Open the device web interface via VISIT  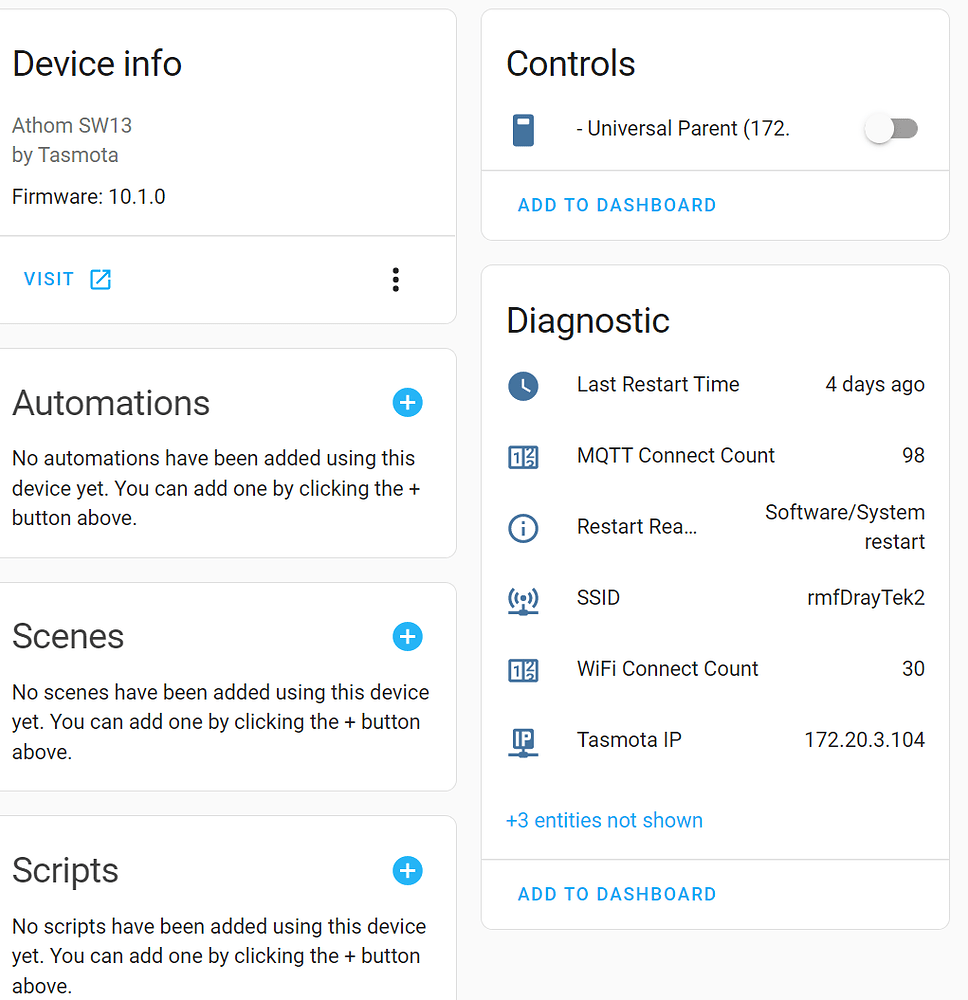pos(48,279)
